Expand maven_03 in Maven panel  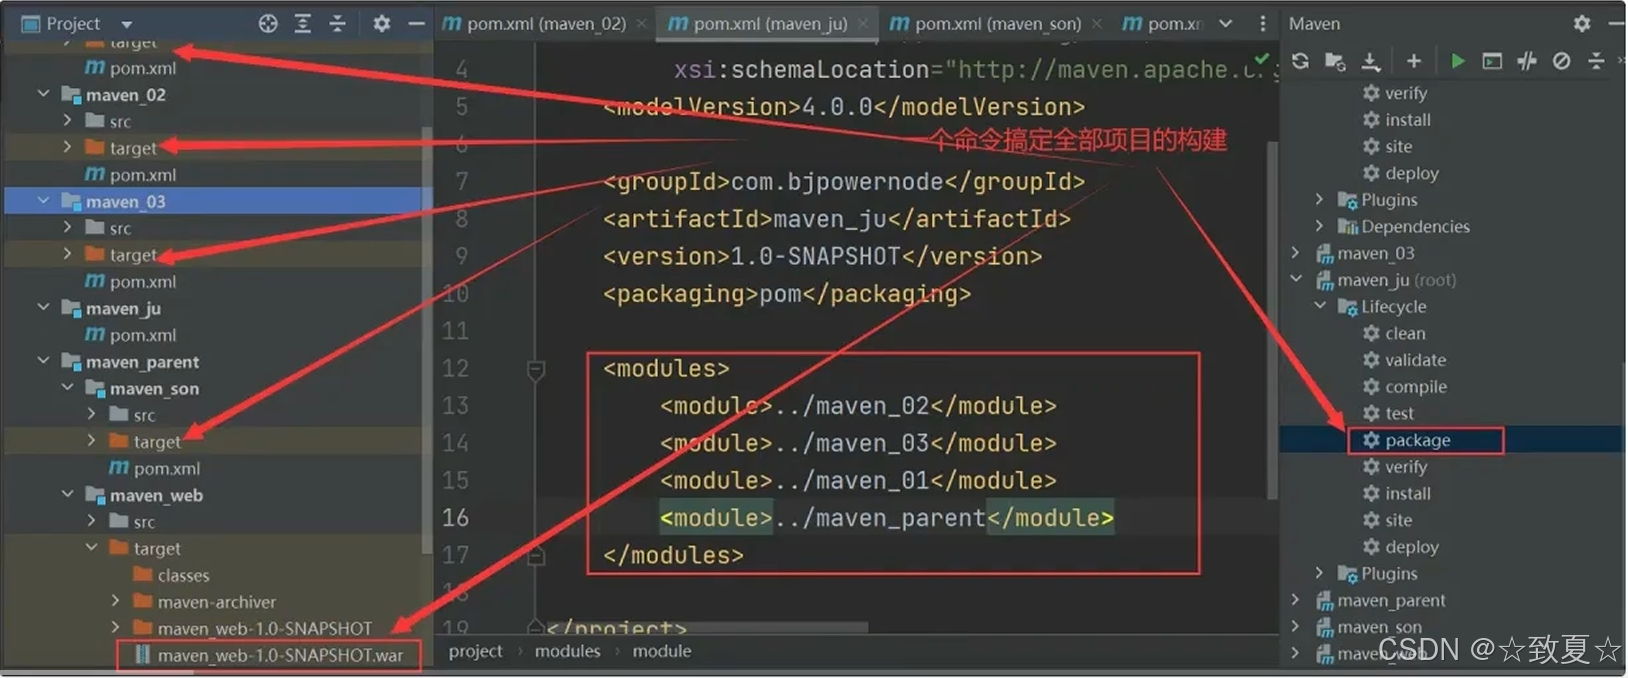coord(1297,253)
